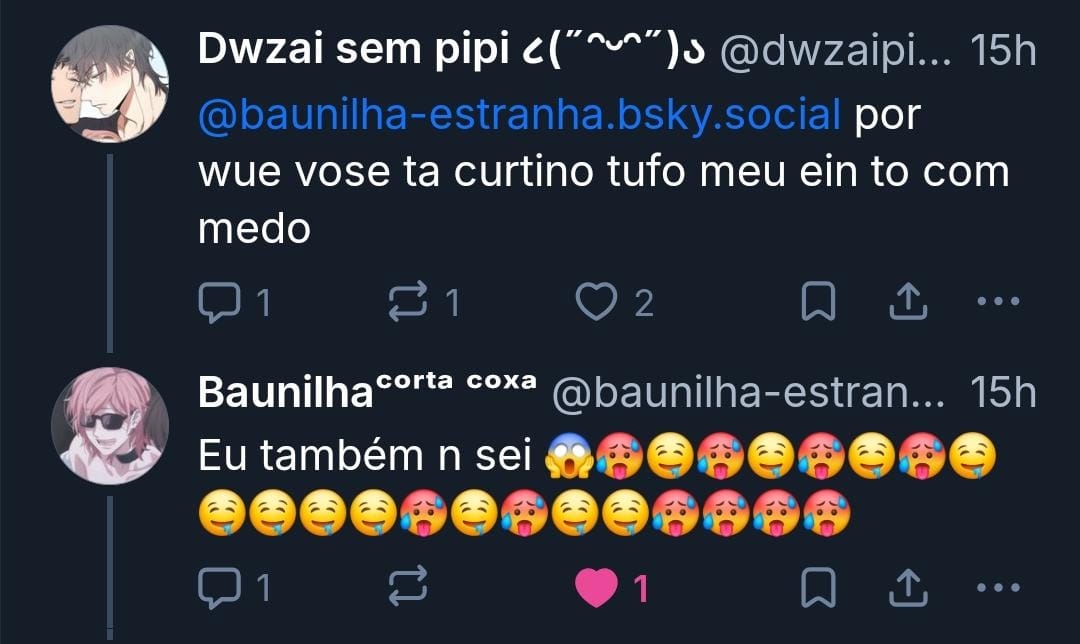Open Baunilha's 15h timestamp
This screenshot has height=644, width=1080.
point(1003,392)
